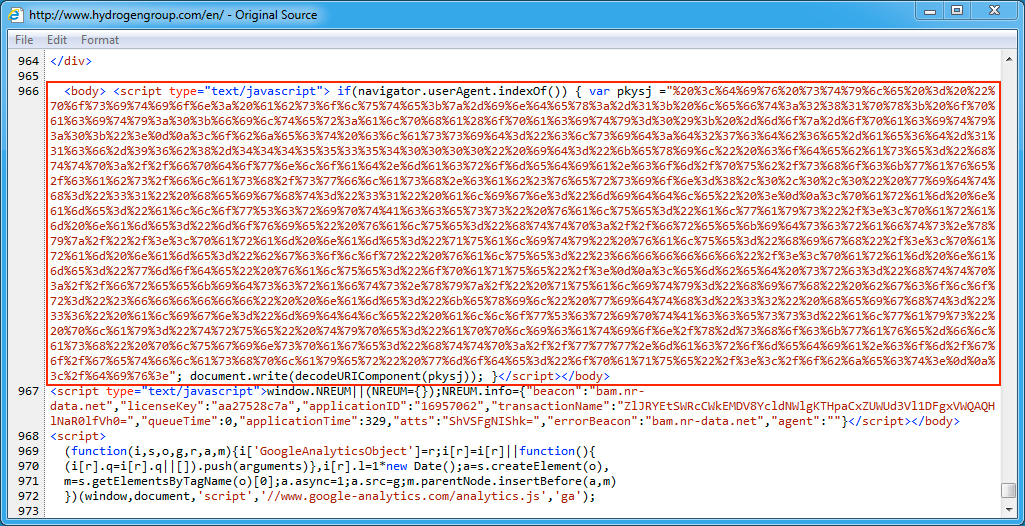1025x526 pixels.
Task: Click line number 972 in the gutter
Action: (26, 496)
